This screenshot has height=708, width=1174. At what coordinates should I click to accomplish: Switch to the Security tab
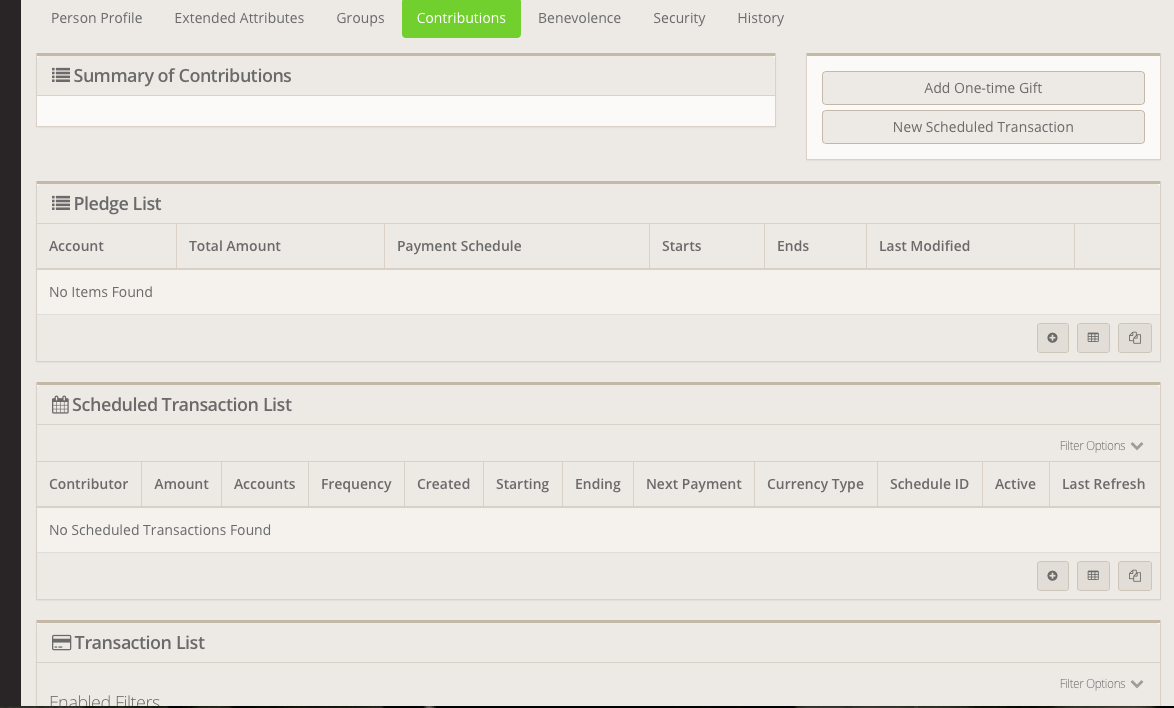pos(679,18)
